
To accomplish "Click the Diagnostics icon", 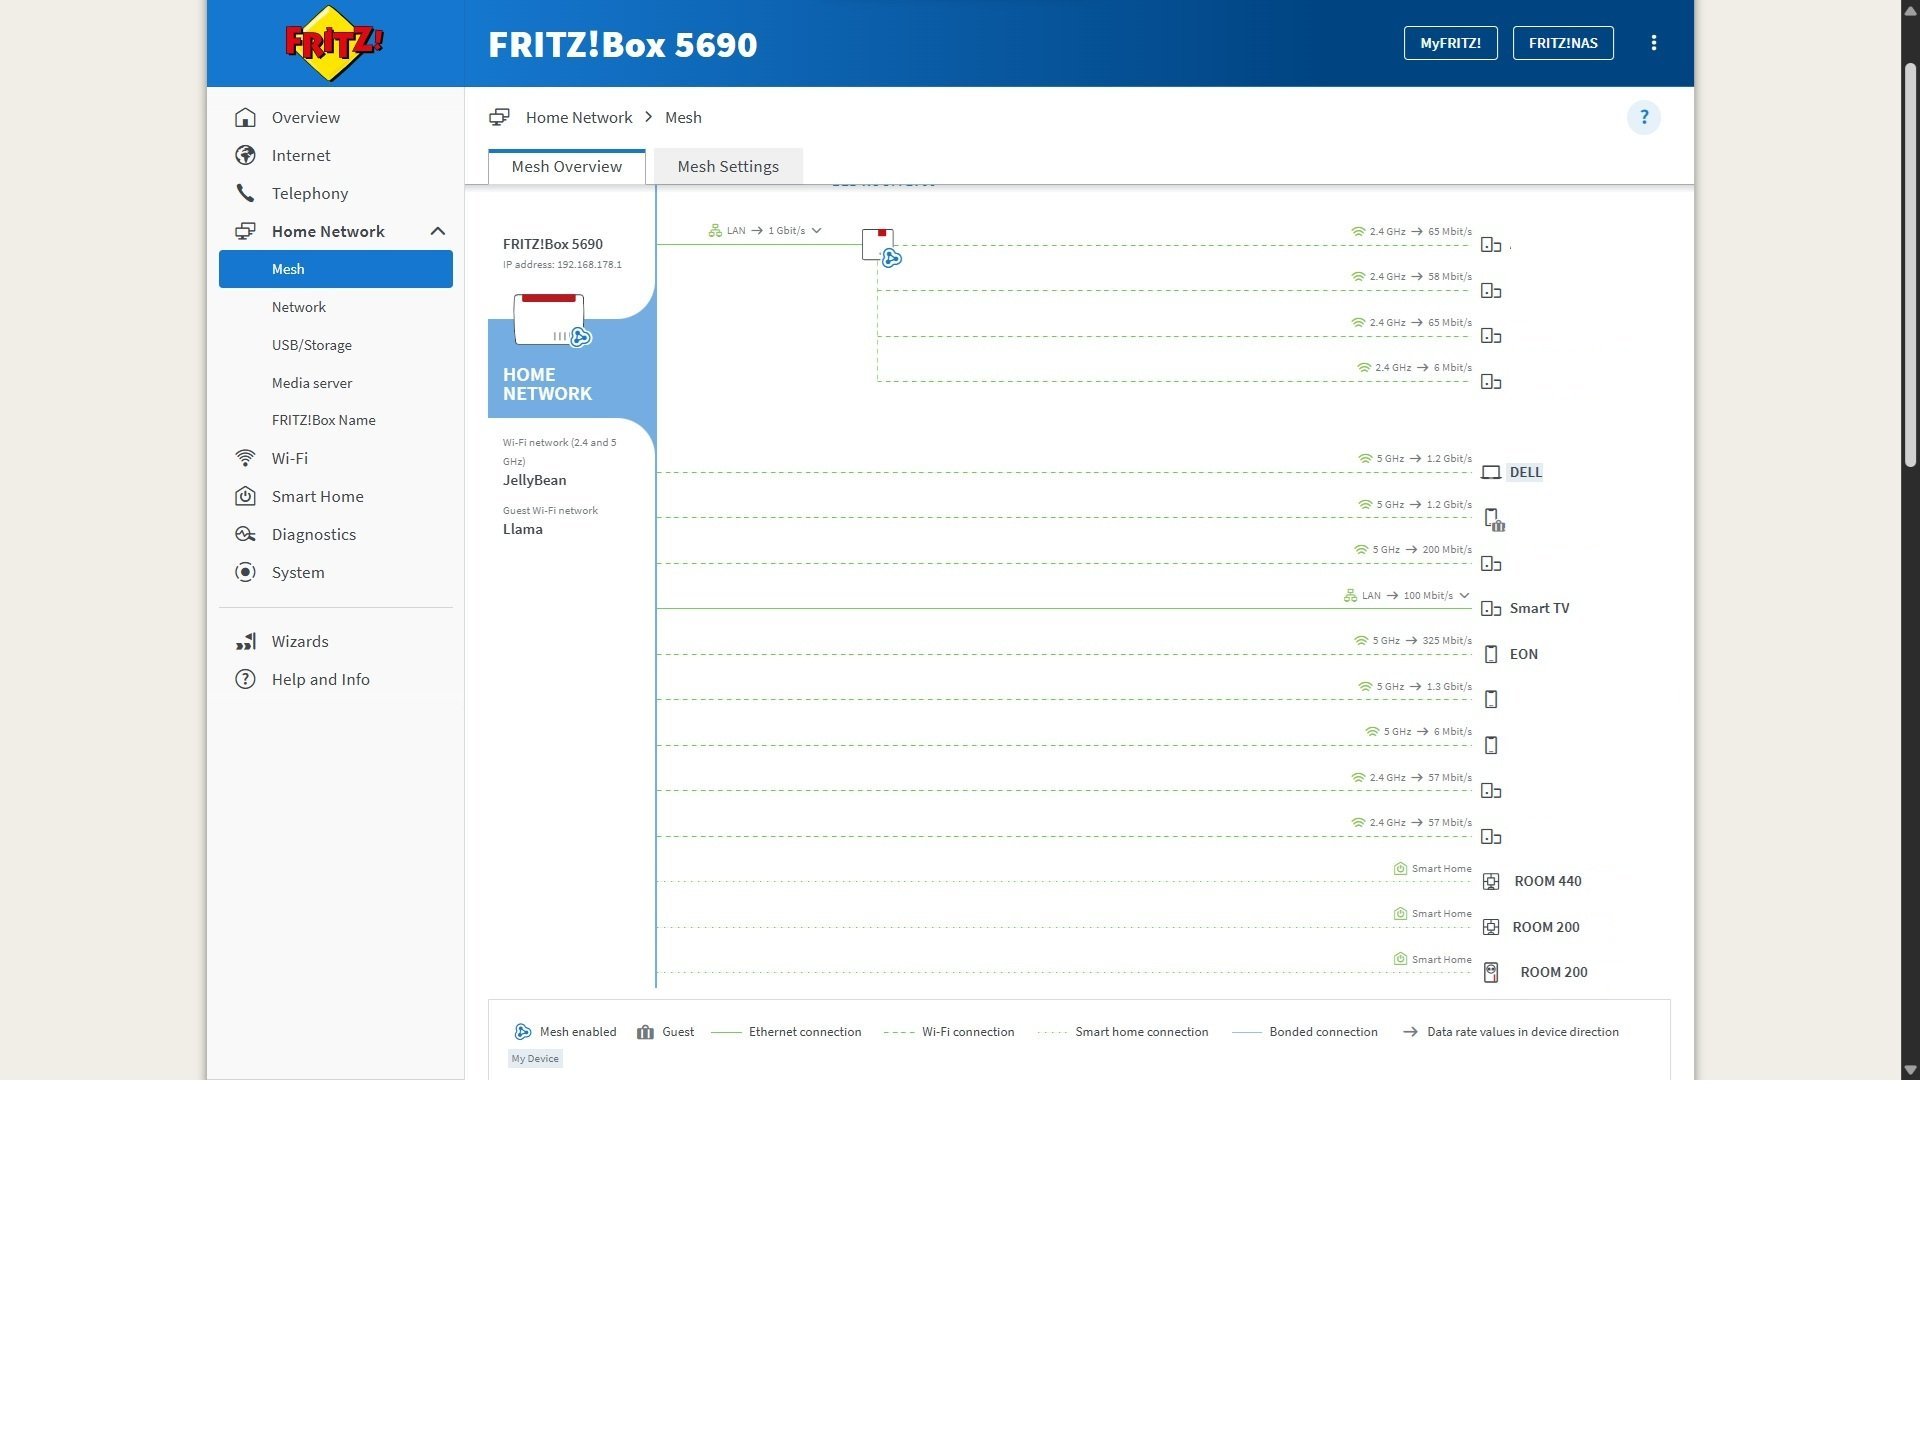I will click(245, 534).
